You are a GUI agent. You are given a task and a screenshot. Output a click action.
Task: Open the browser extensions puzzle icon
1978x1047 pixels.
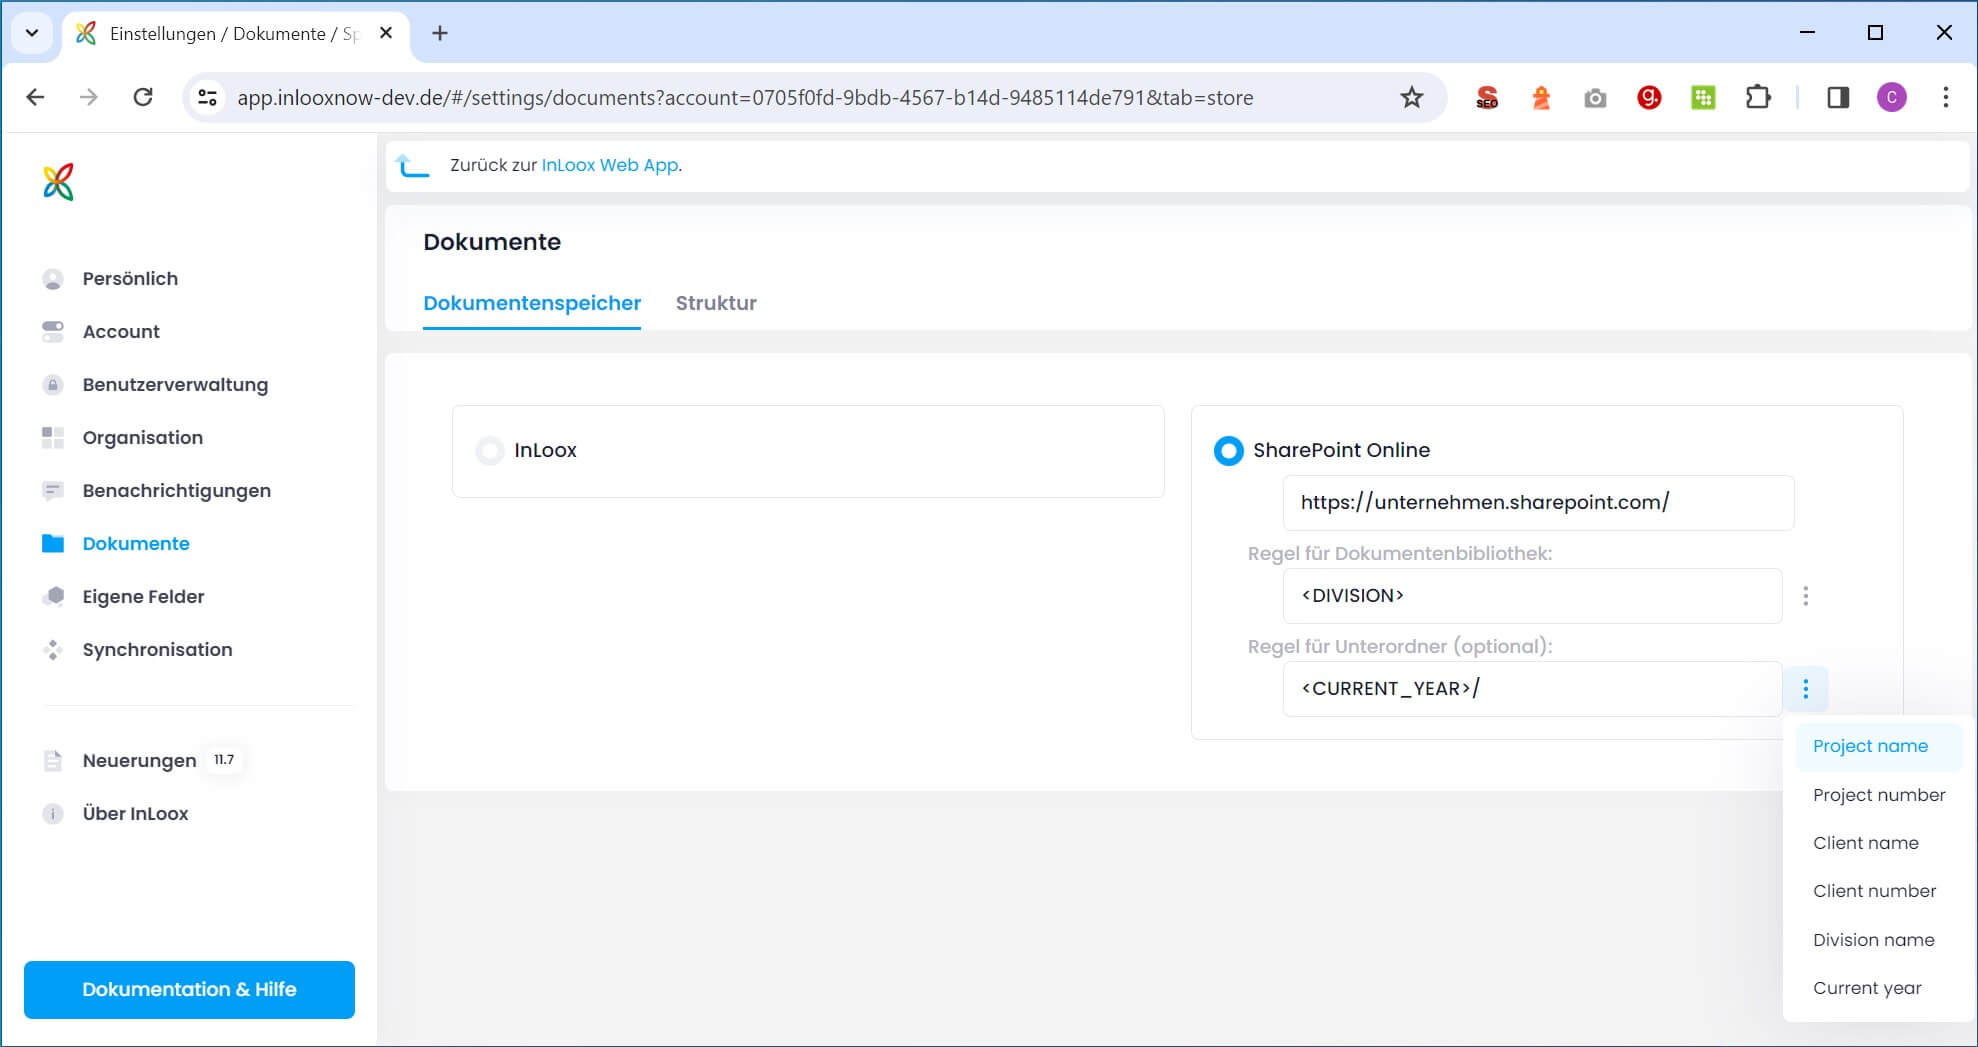coord(1759,97)
